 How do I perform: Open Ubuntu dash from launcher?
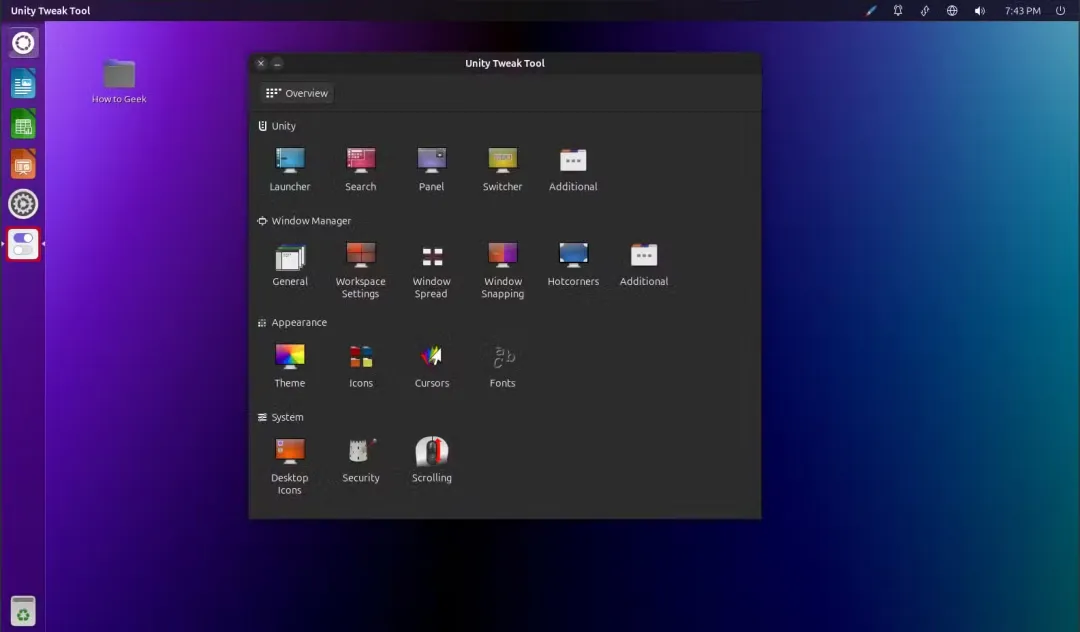(x=23, y=43)
